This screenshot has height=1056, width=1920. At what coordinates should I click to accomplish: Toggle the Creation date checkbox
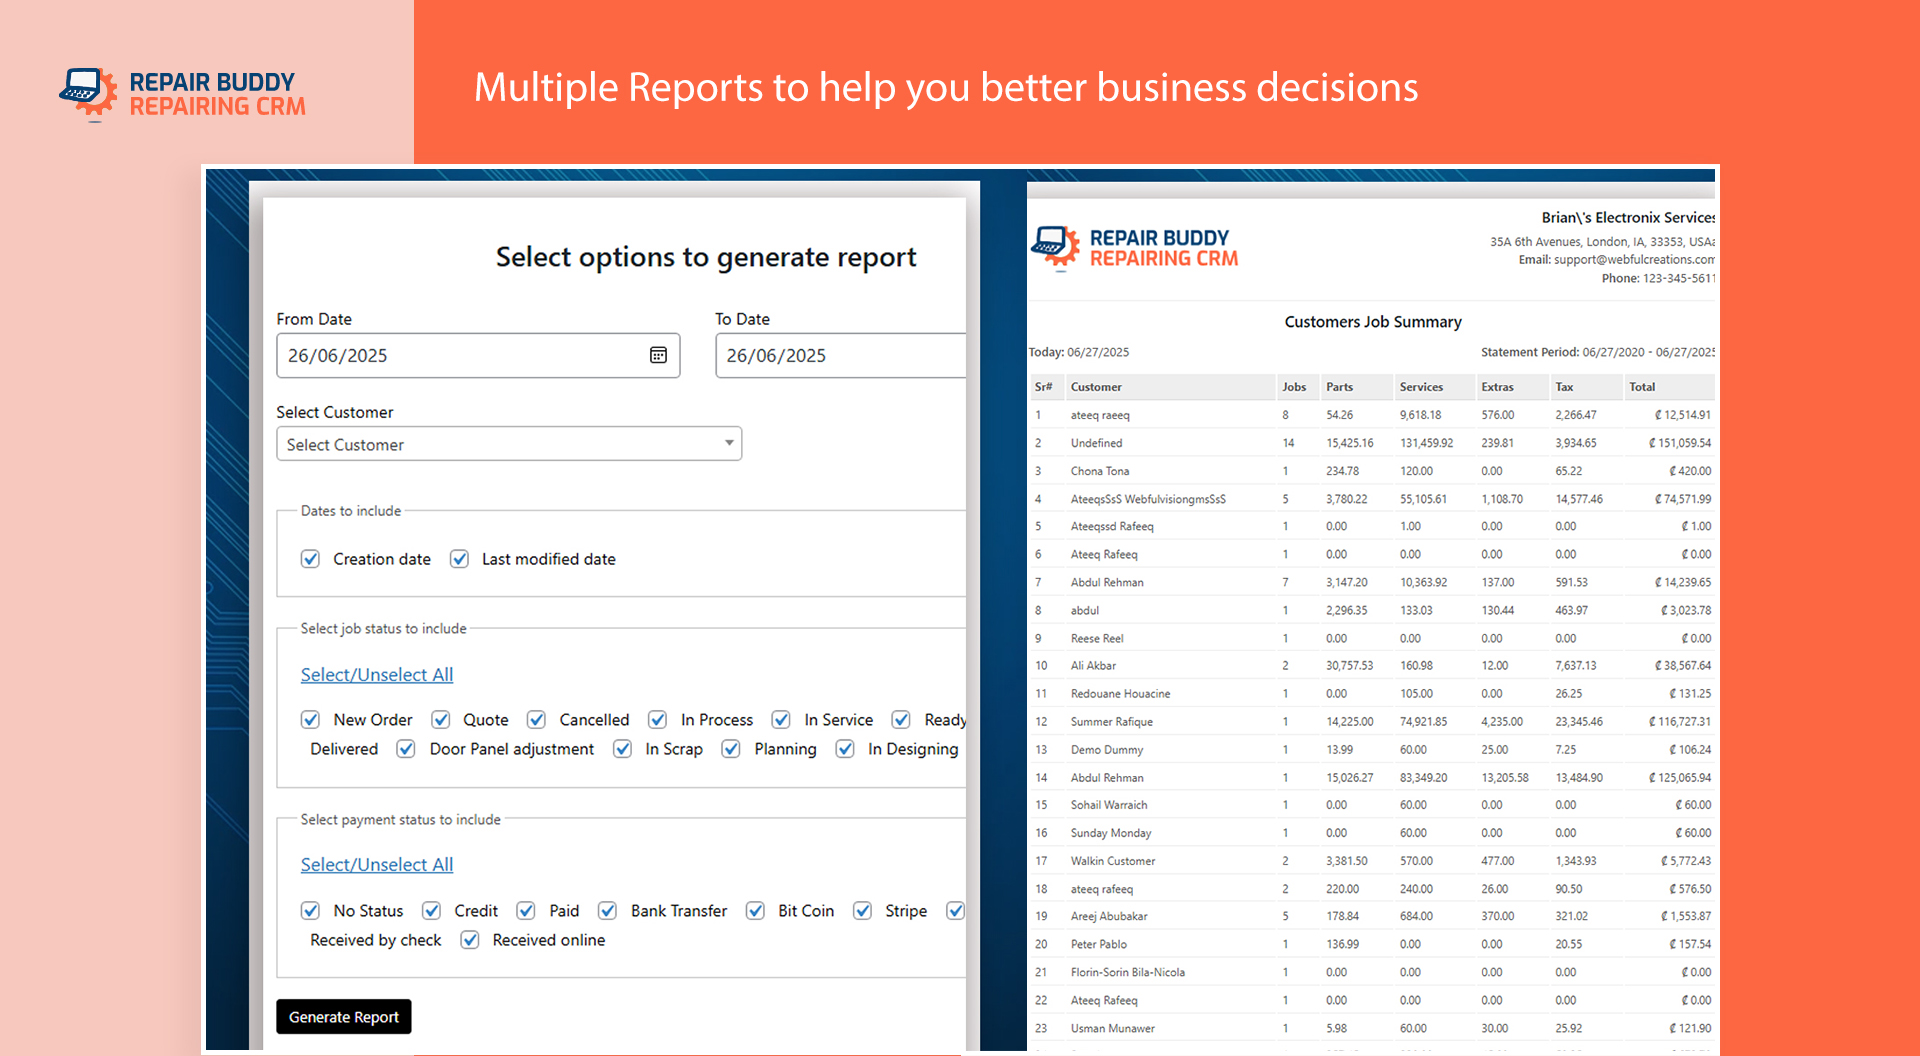(x=311, y=559)
